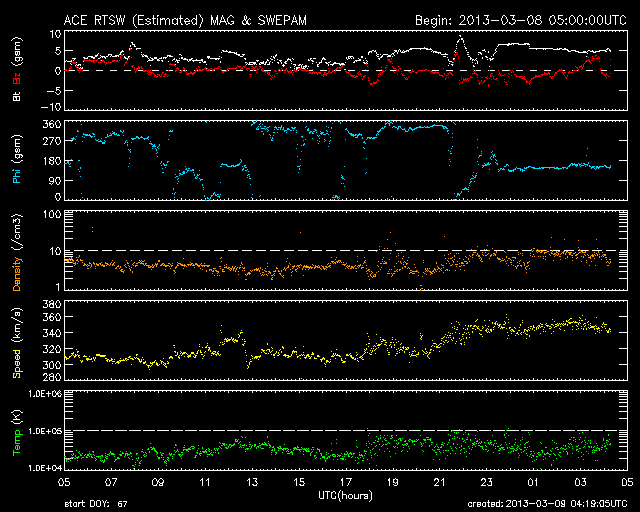The image size is (640, 512).
Task: Click the orange 'Density (/cm3)' axis label
Action: point(17,252)
